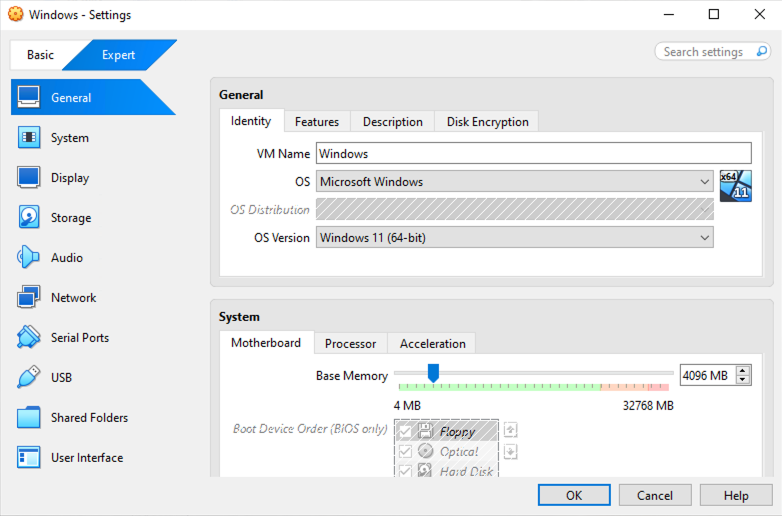Open the Disk Encryption tab

tap(487, 122)
